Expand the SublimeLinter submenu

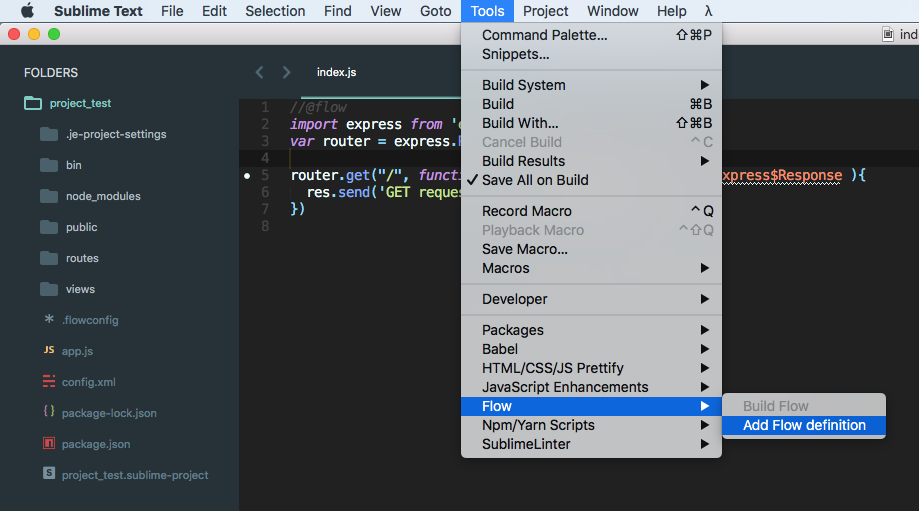pyautogui.click(x=591, y=444)
